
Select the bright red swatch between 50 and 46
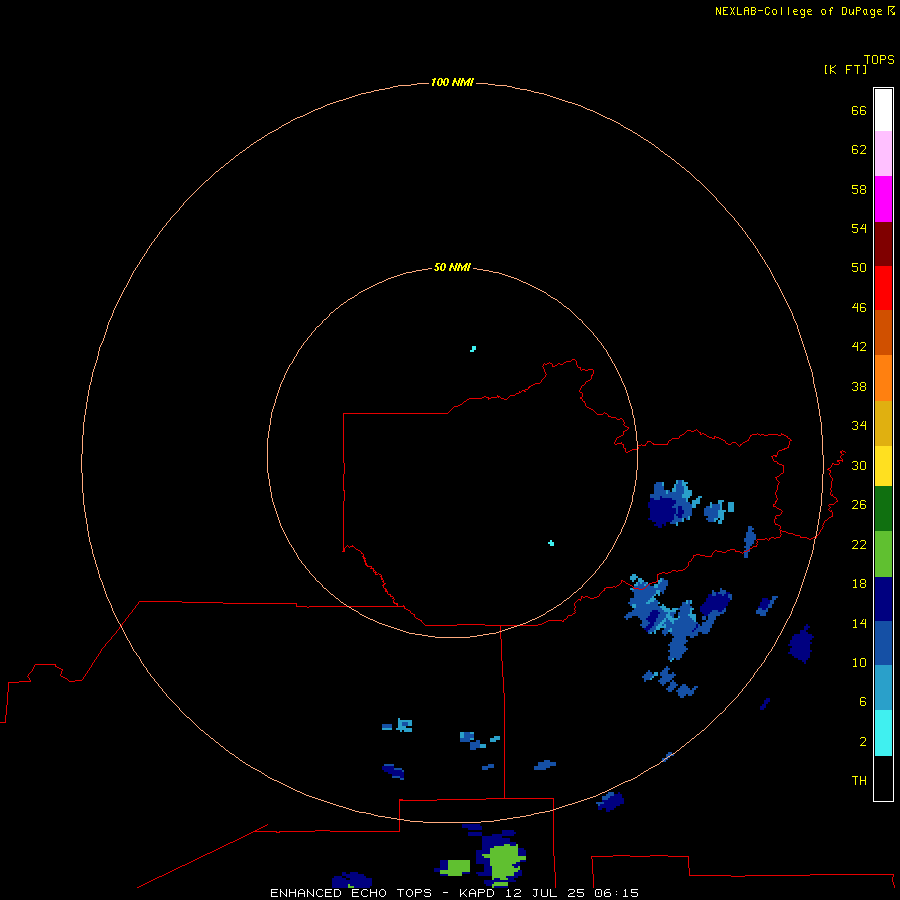[x=883, y=288]
